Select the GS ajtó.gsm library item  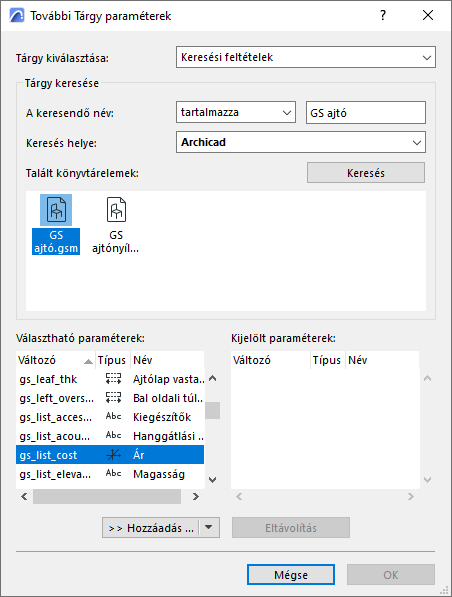[56, 225]
